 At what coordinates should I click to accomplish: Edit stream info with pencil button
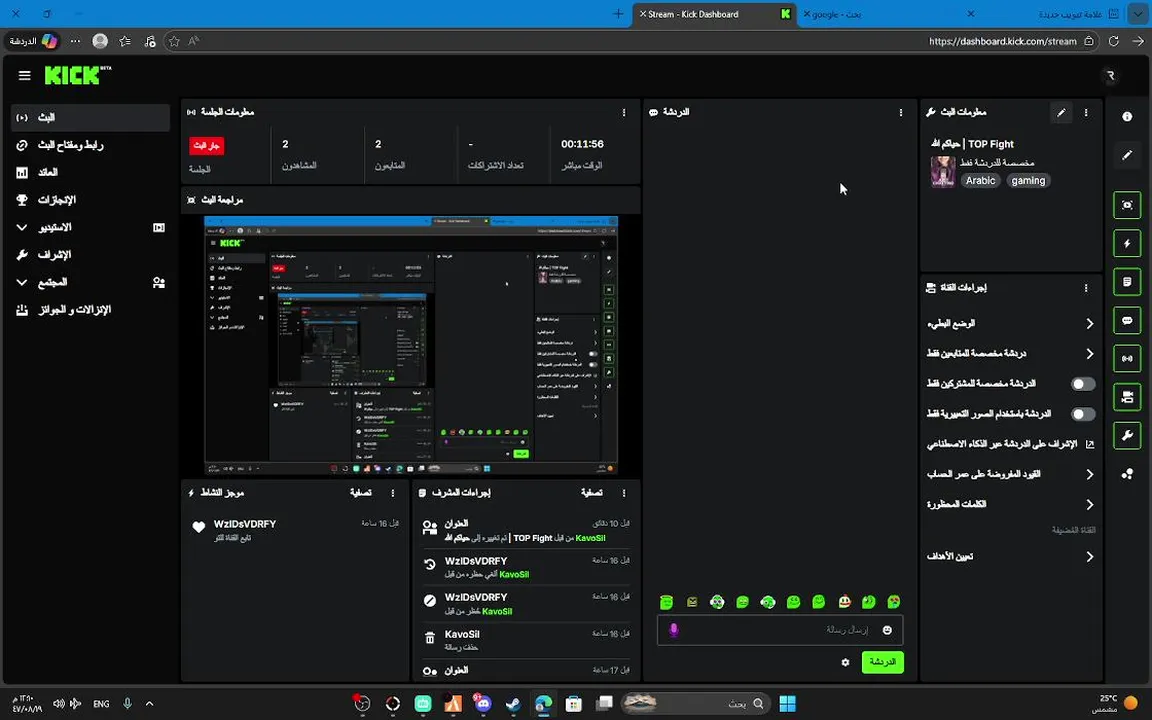(1061, 112)
